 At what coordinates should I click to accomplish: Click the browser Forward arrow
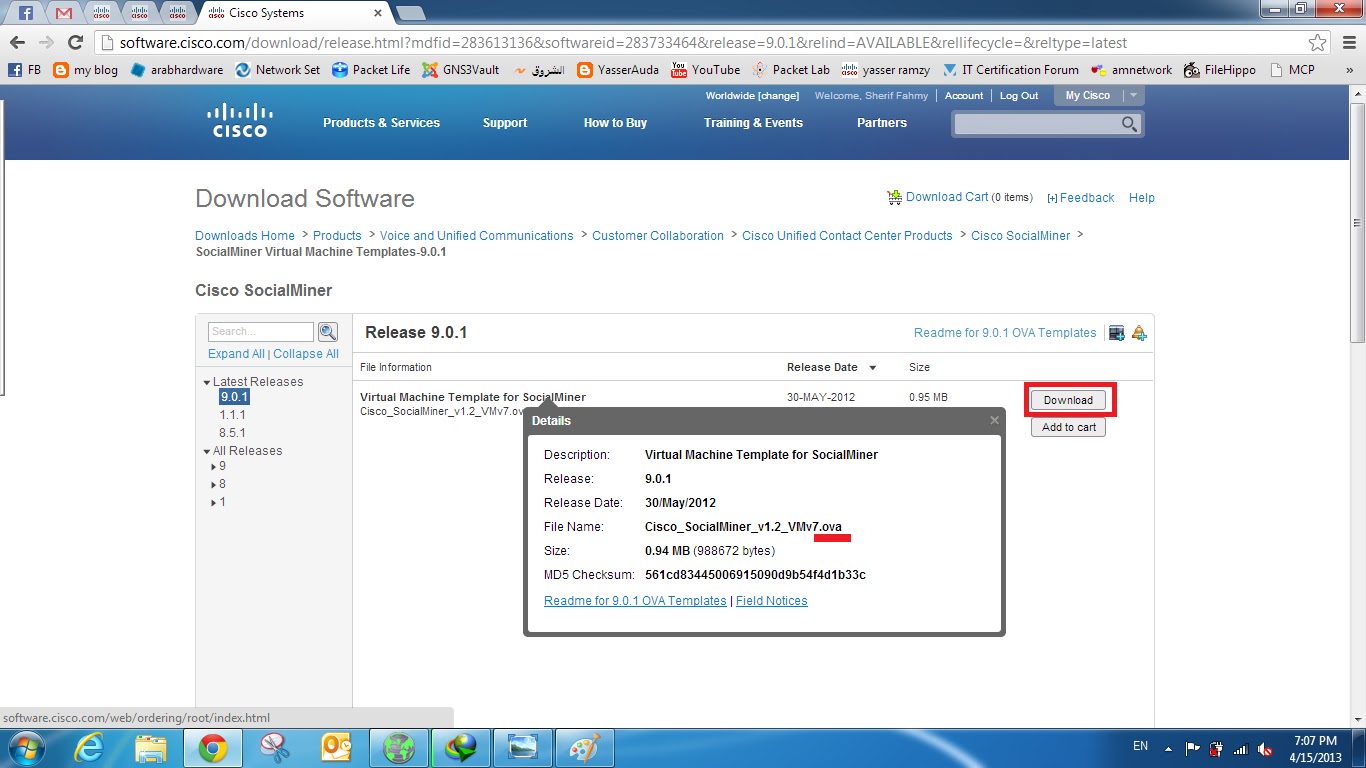(x=46, y=43)
